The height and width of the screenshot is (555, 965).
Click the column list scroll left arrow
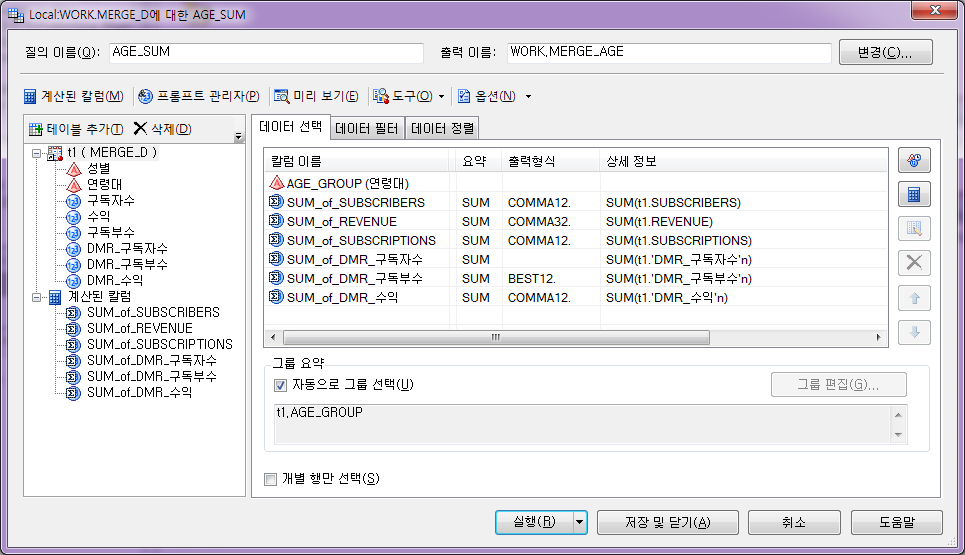pos(273,337)
